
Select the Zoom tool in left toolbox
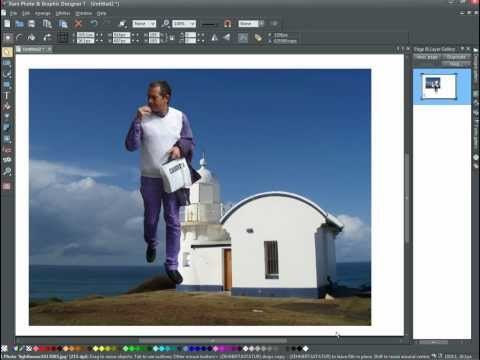point(7,172)
